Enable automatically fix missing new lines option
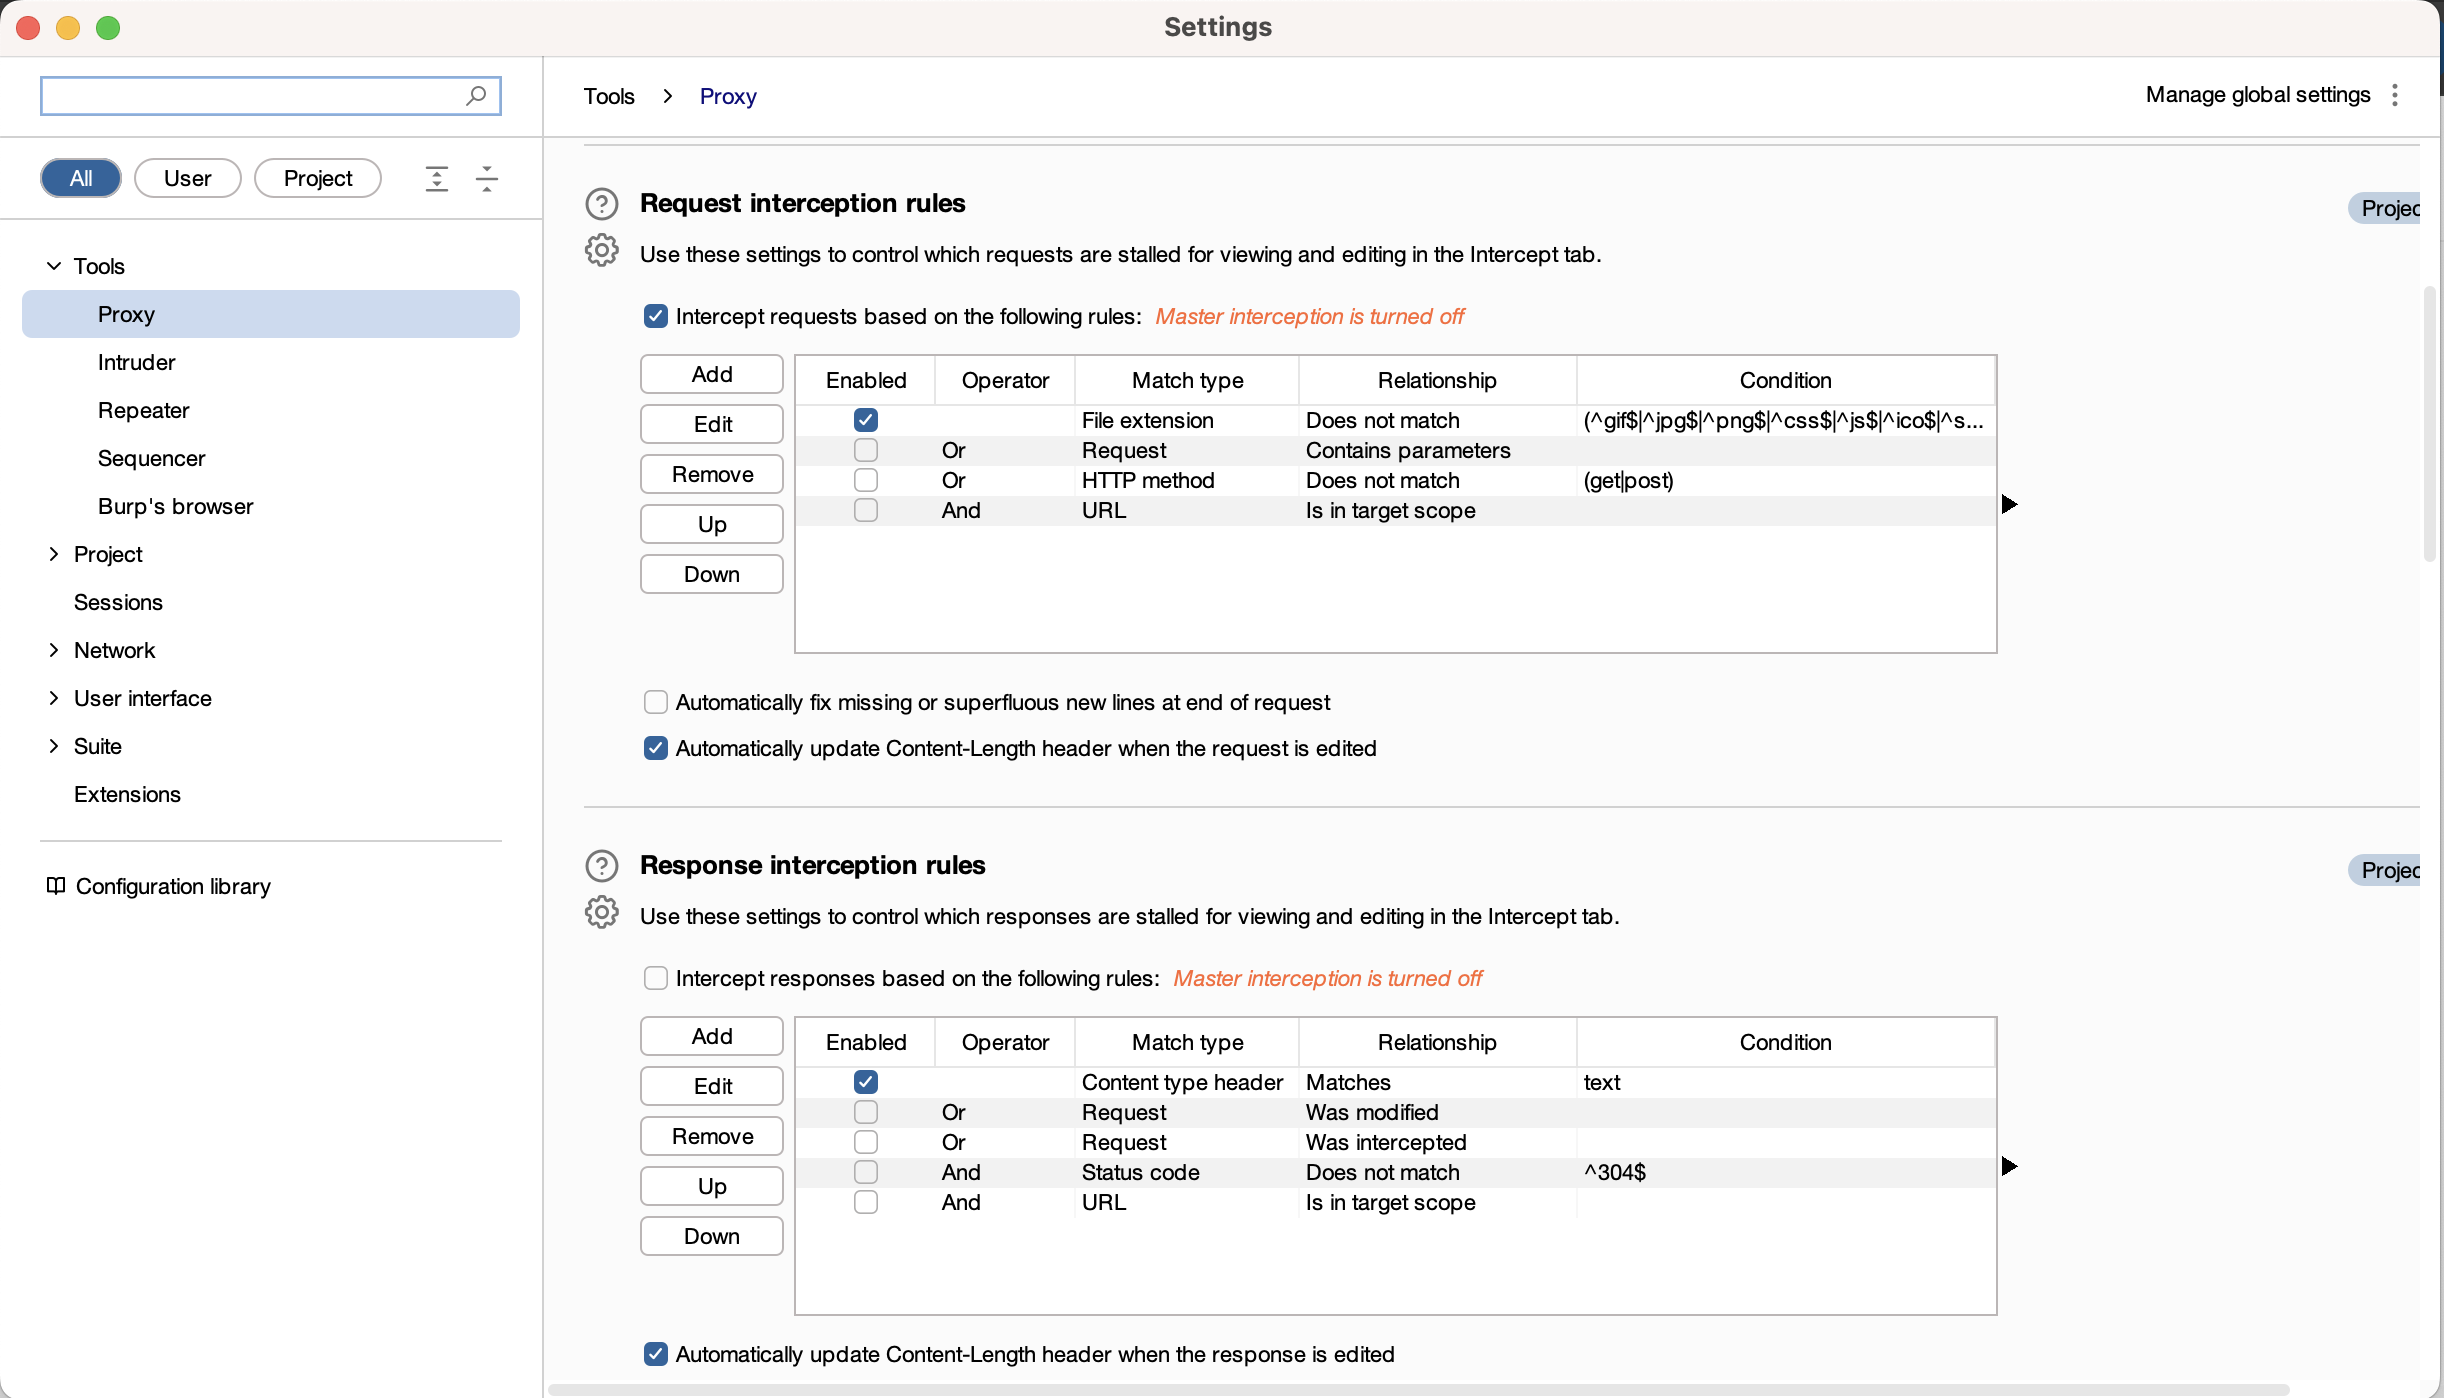Image resolution: width=2444 pixels, height=1398 pixels. tap(656, 702)
